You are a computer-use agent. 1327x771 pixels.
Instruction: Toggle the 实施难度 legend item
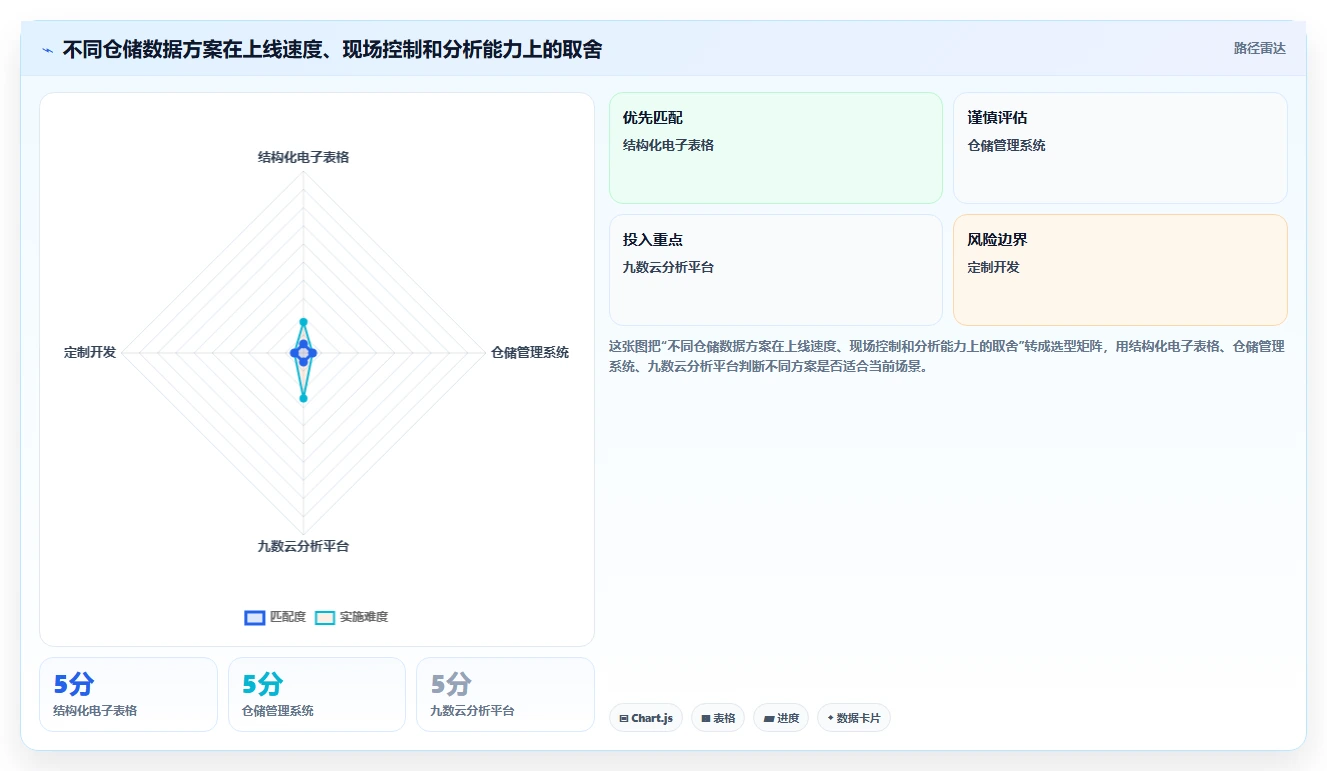(351, 617)
